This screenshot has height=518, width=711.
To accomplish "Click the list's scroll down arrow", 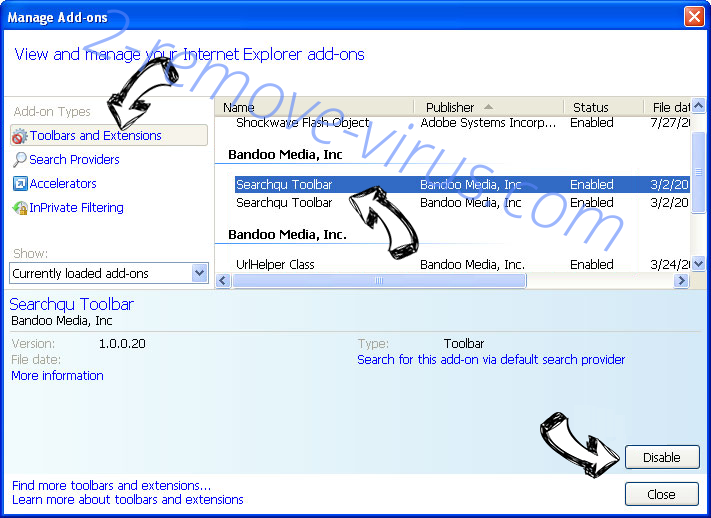I will [x=699, y=264].
